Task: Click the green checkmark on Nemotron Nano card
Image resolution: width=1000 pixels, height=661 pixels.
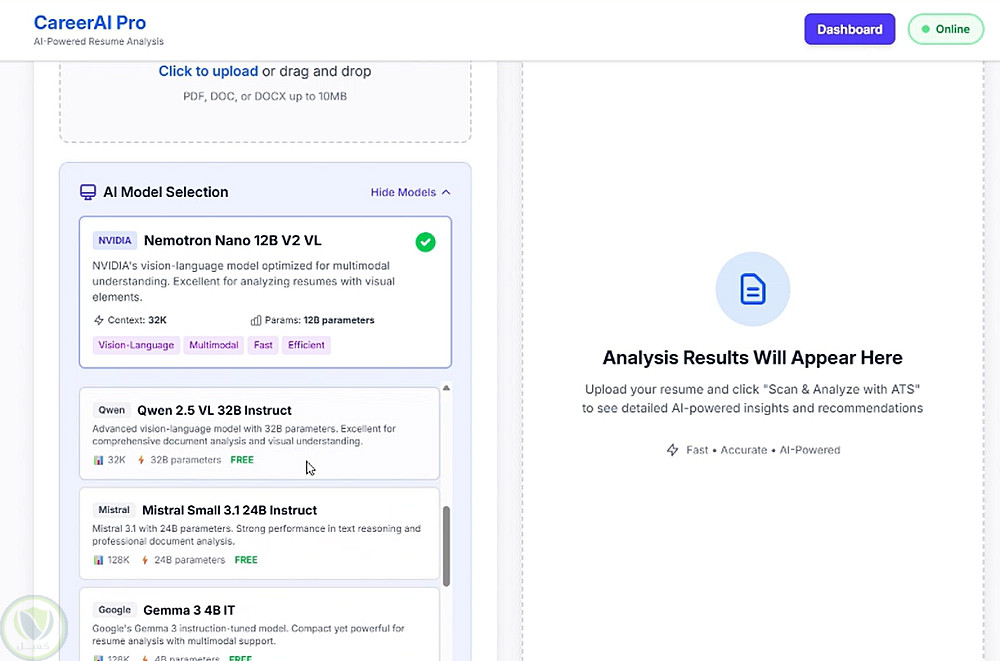Action: pos(425,242)
